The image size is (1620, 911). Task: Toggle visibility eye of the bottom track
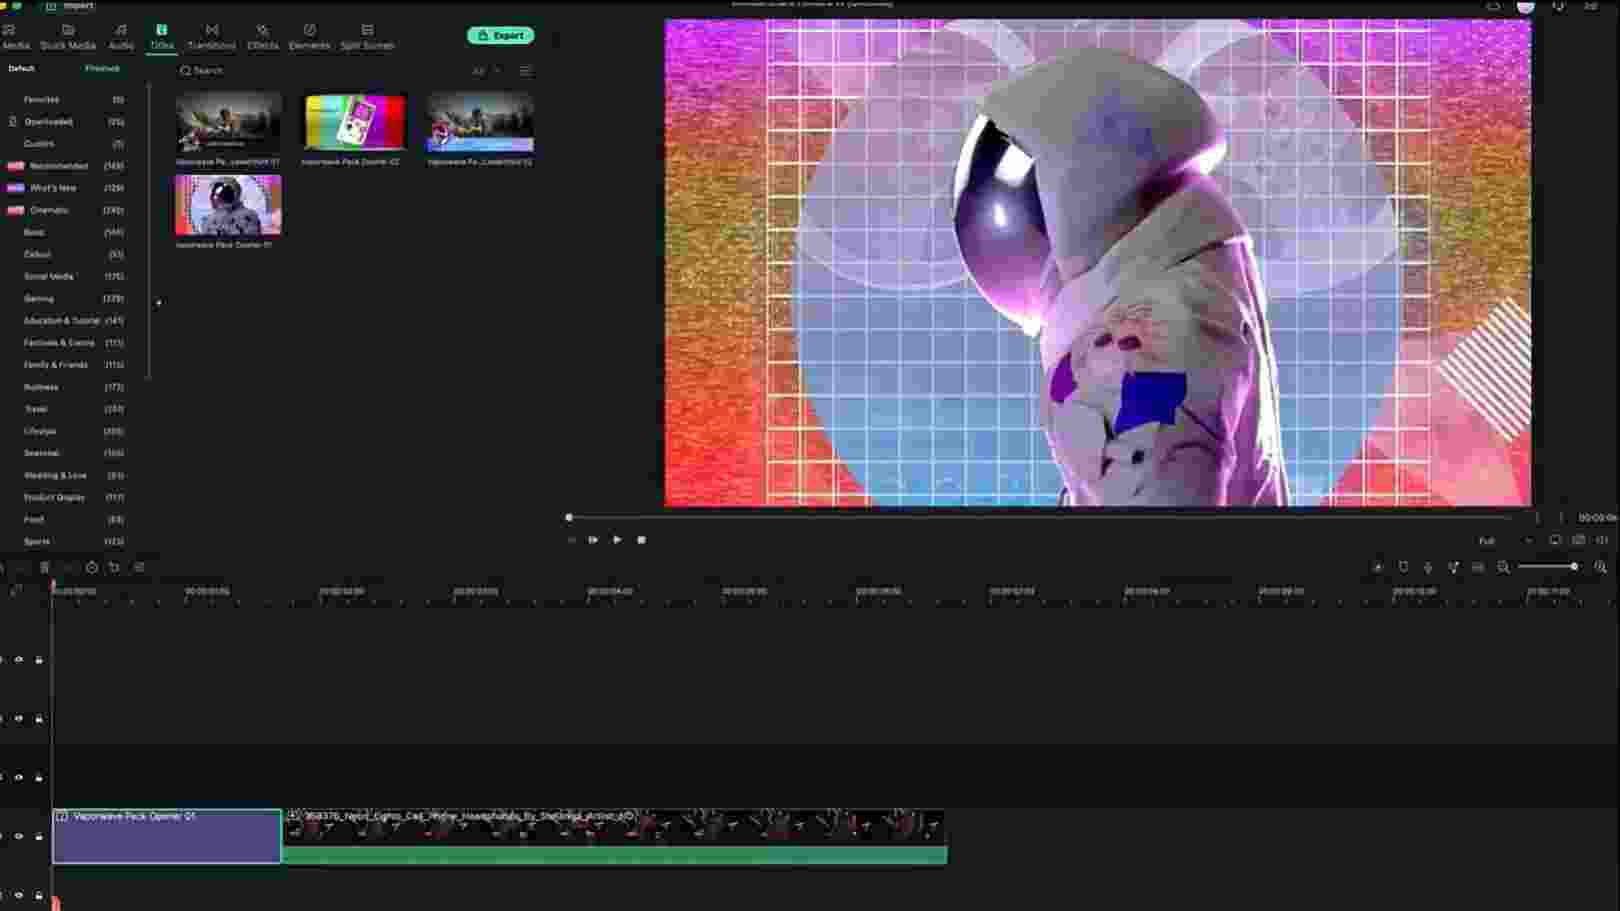(18, 896)
